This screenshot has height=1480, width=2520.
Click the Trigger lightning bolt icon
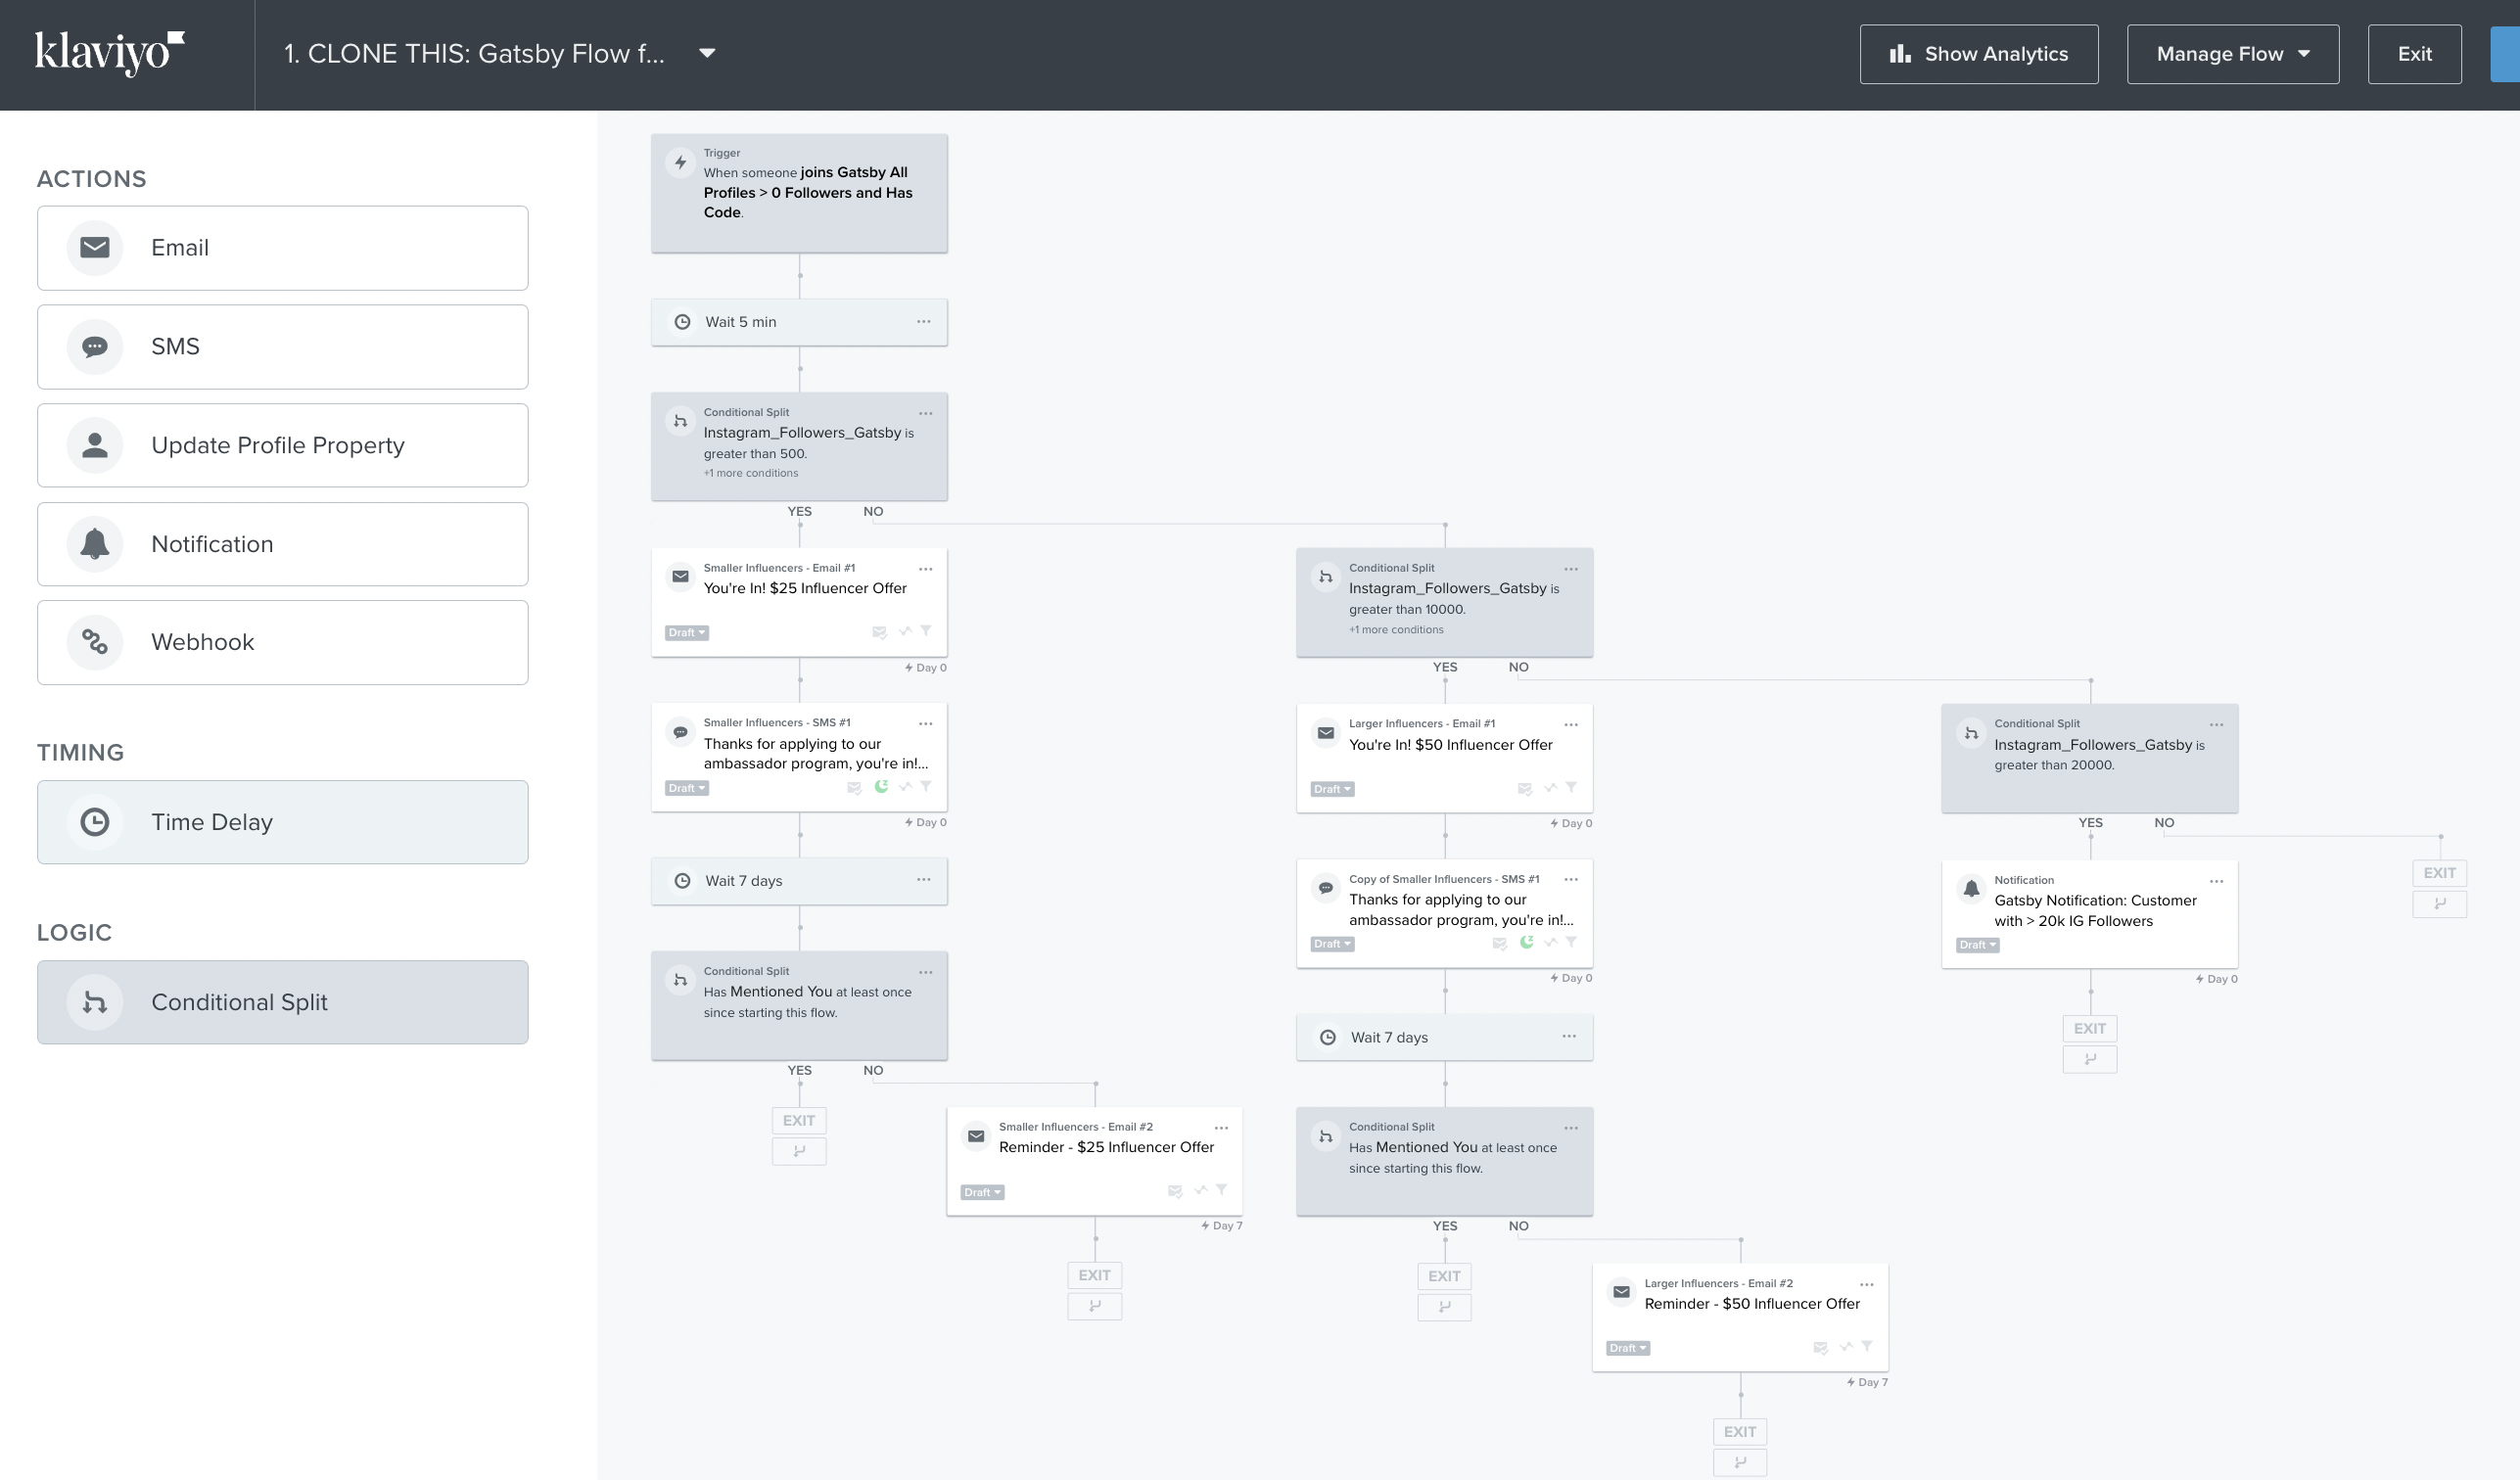click(x=680, y=162)
